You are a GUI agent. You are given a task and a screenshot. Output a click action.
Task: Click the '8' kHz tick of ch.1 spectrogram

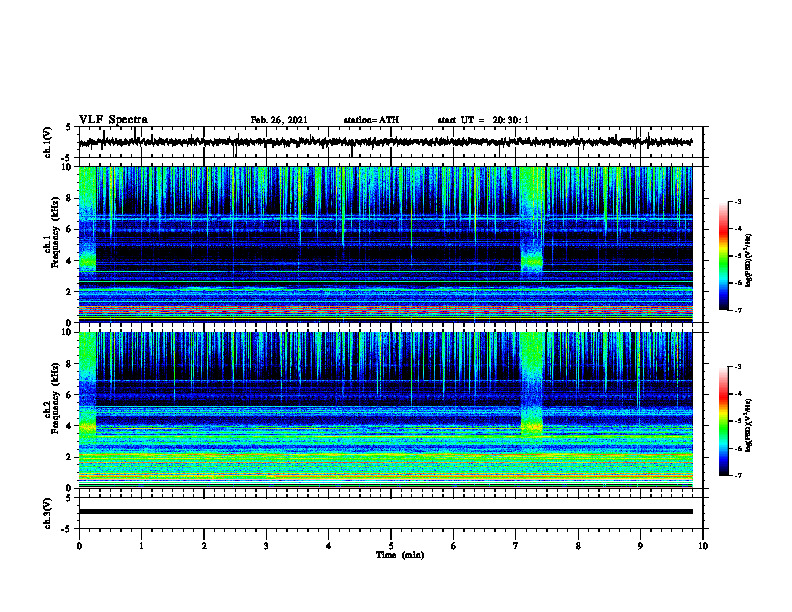[x=69, y=198]
